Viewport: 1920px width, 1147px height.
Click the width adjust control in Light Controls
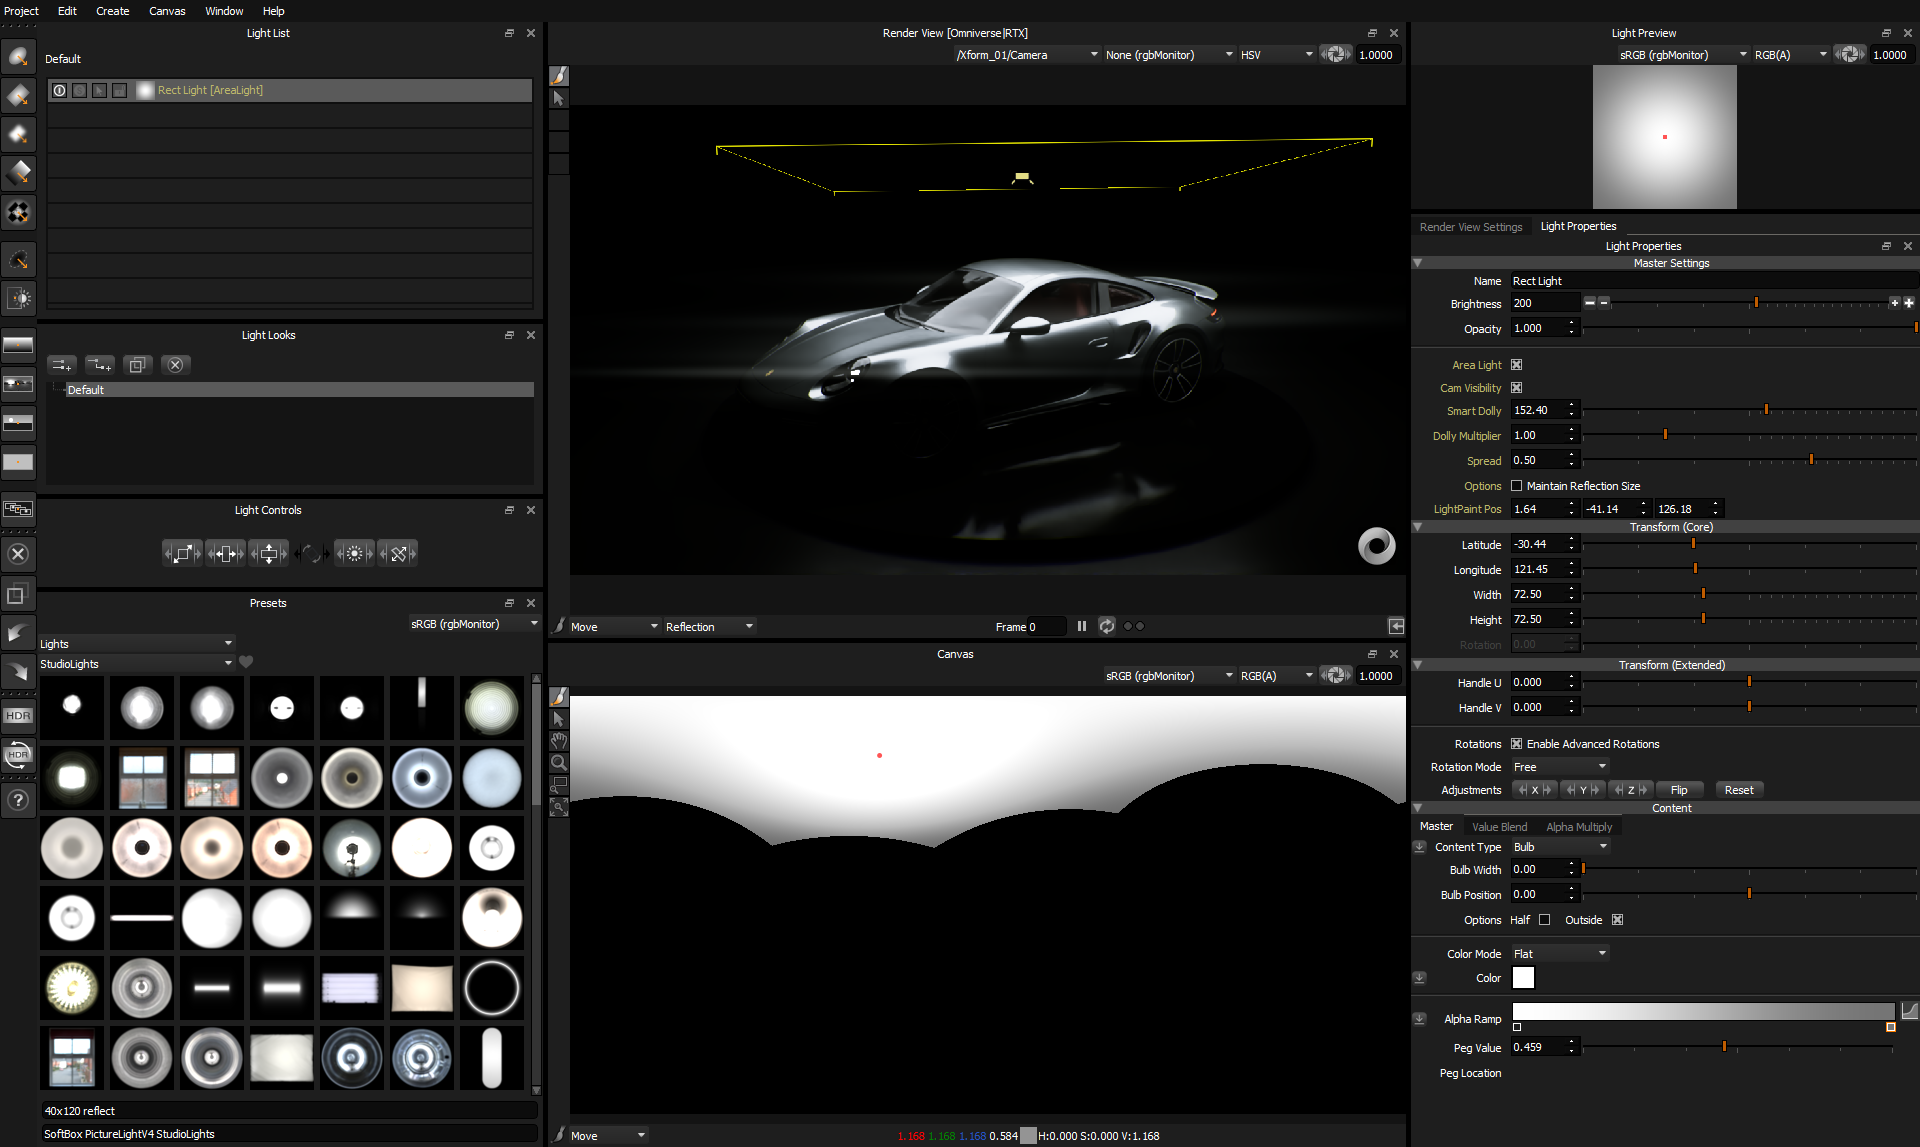(225, 553)
